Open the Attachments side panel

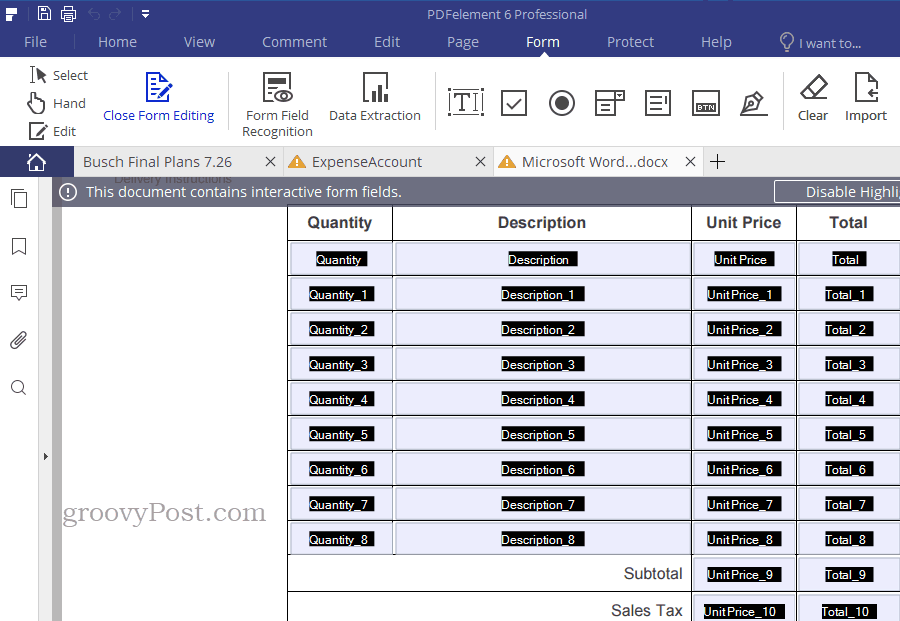coord(19,340)
